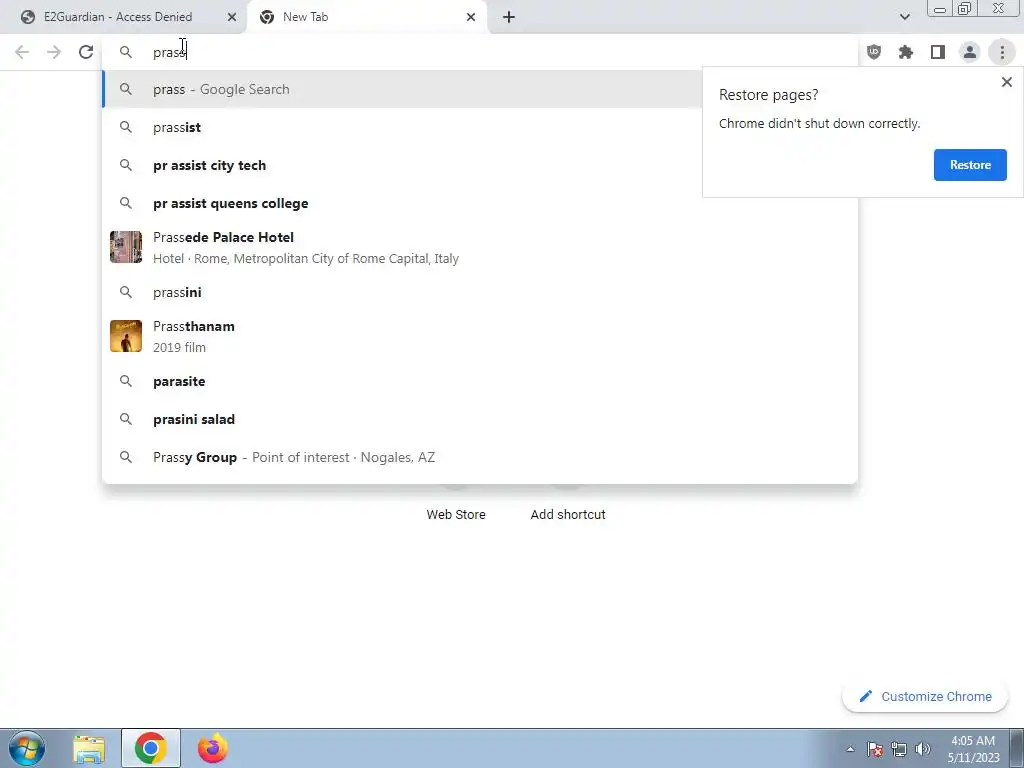
Task: Select 'prass - Google Search' suggestion
Action: click(480, 89)
